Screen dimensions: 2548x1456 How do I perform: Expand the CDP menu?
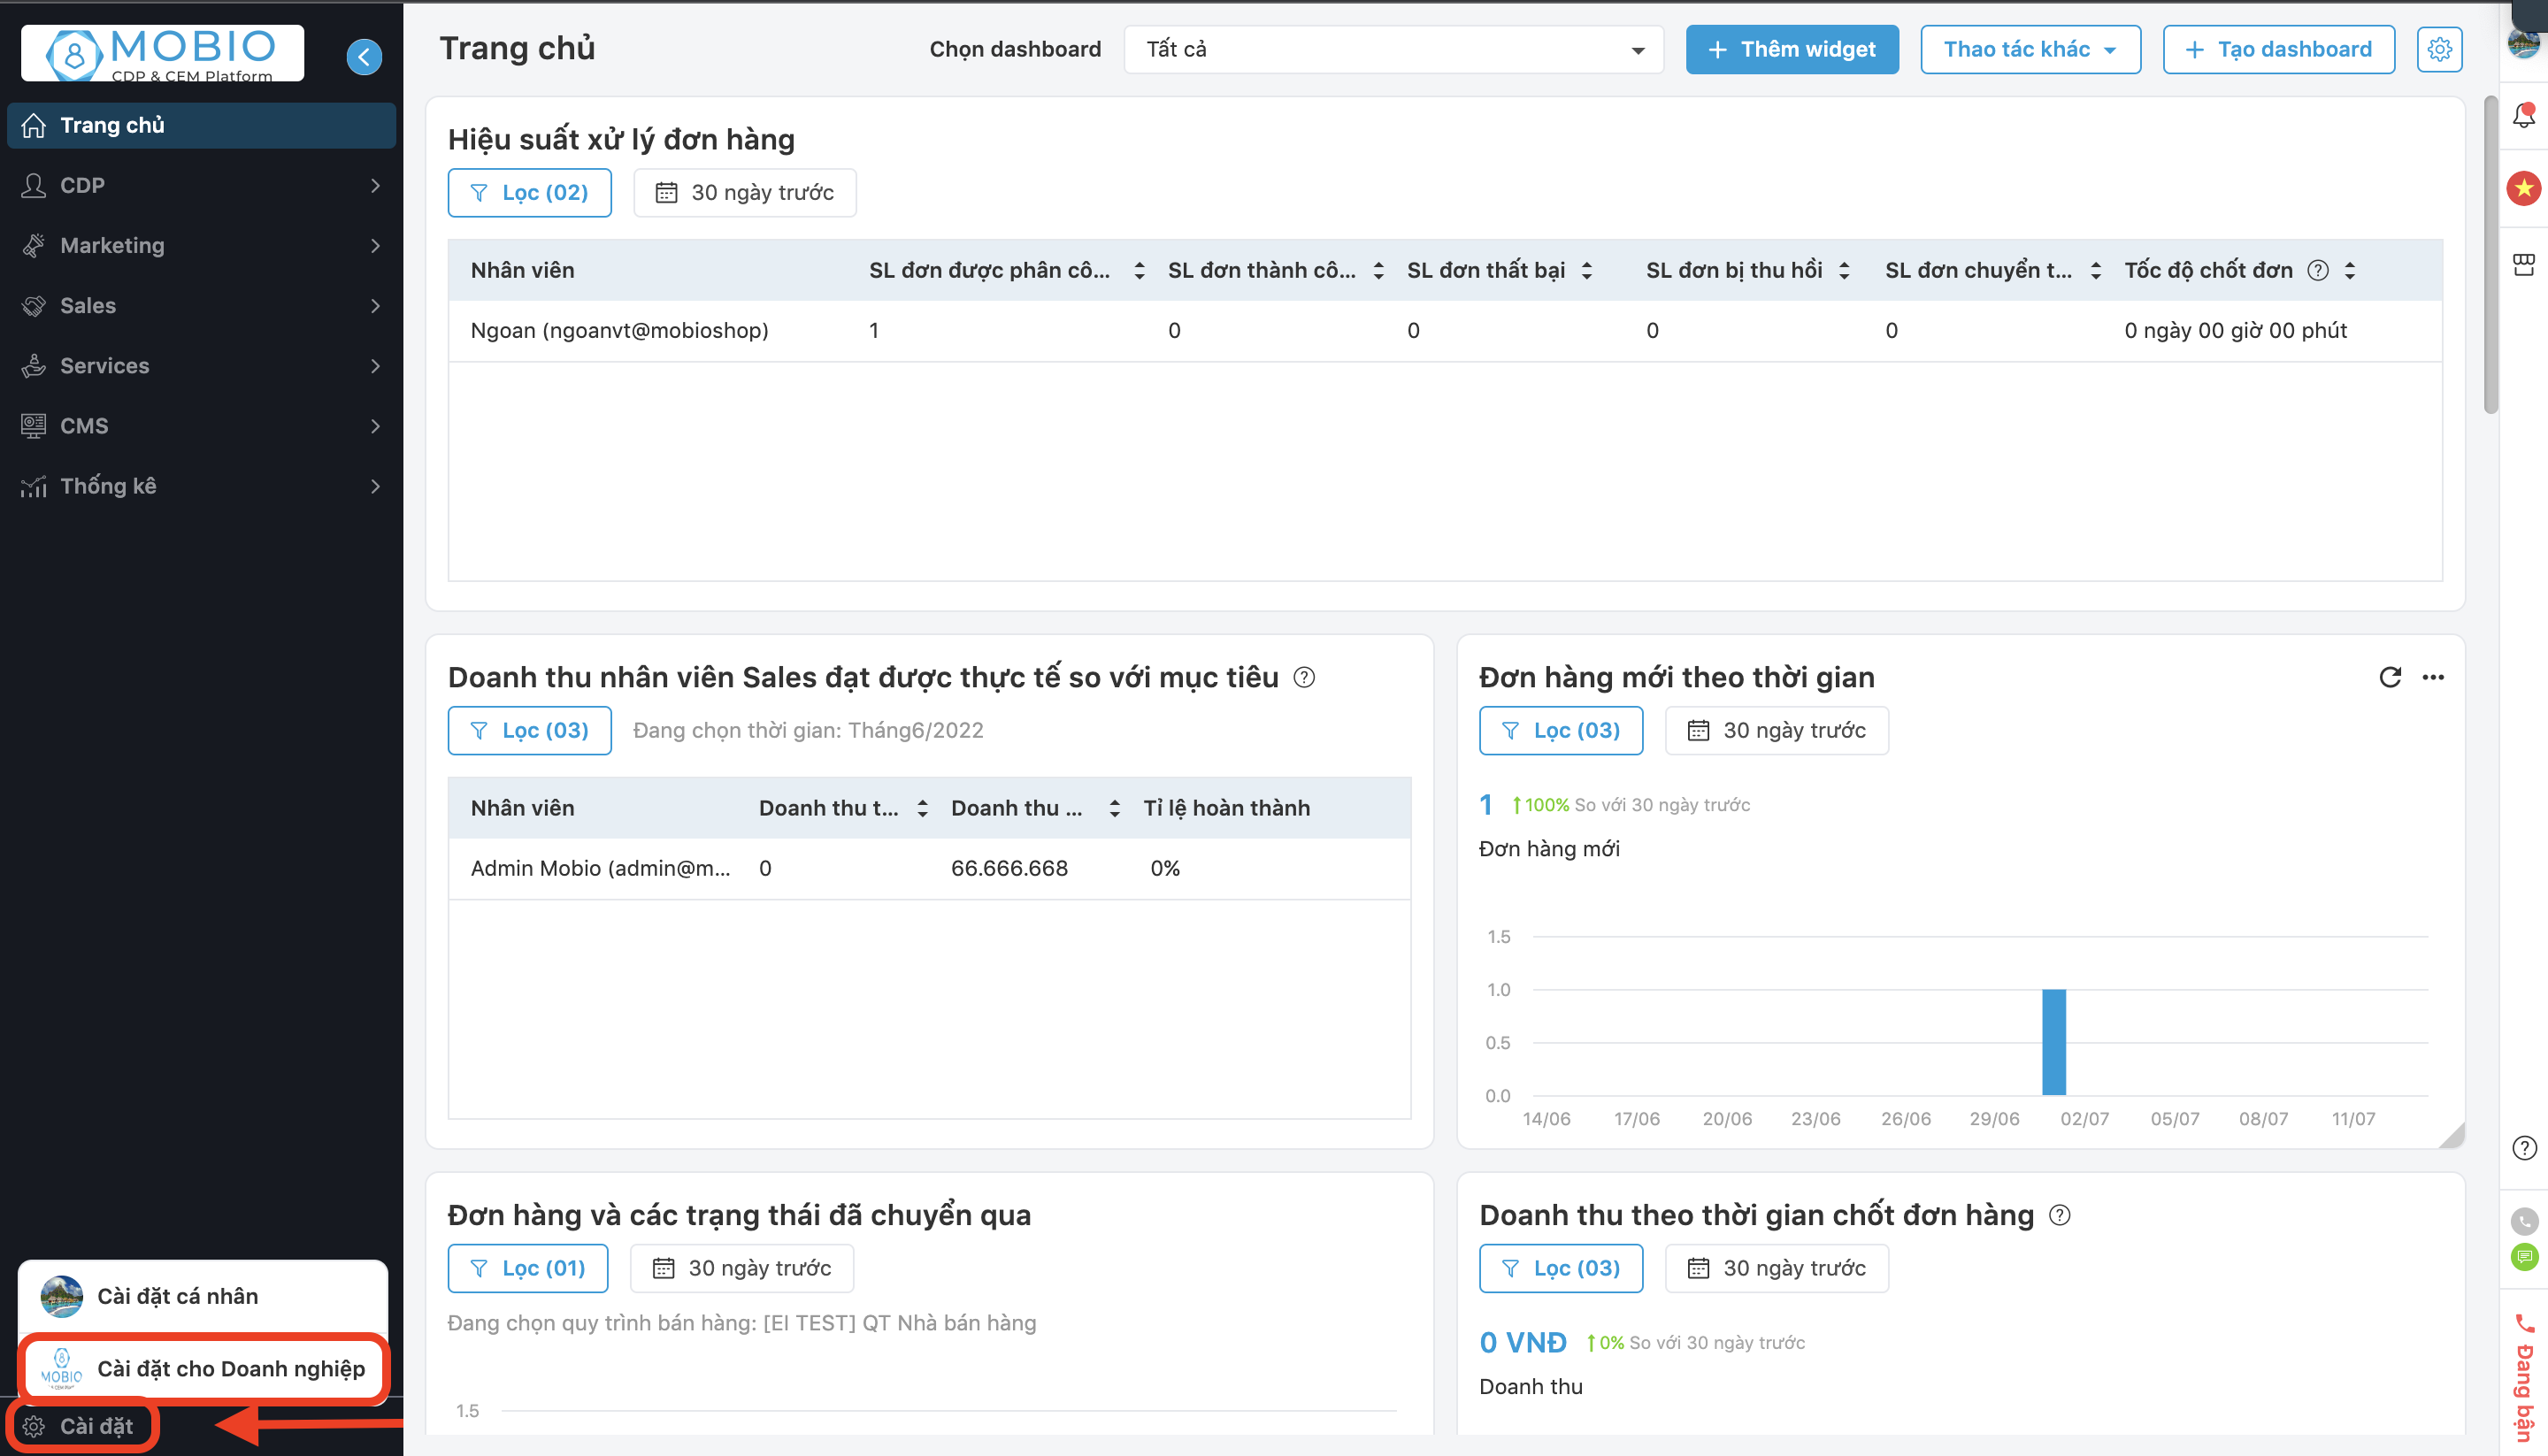coord(201,185)
